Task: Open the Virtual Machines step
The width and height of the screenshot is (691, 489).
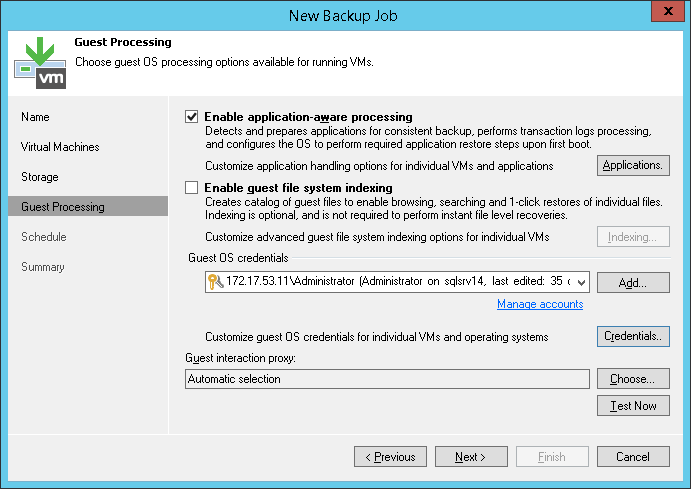Action: point(60,147)
